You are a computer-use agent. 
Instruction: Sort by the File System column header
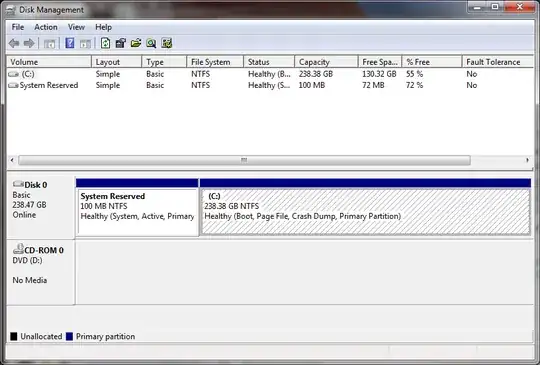[x=215, y=62]
